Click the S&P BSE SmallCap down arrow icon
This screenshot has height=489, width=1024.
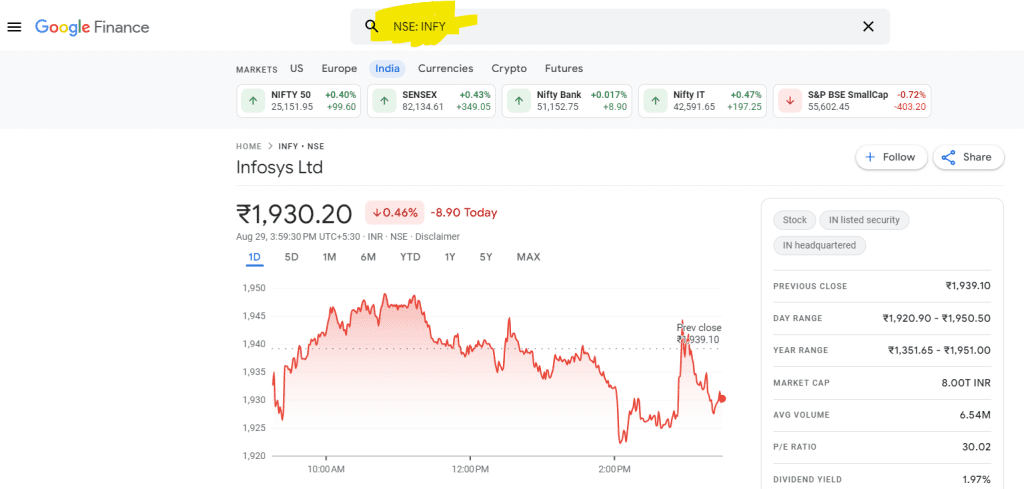pyautogui.click(x=790, y=100)
